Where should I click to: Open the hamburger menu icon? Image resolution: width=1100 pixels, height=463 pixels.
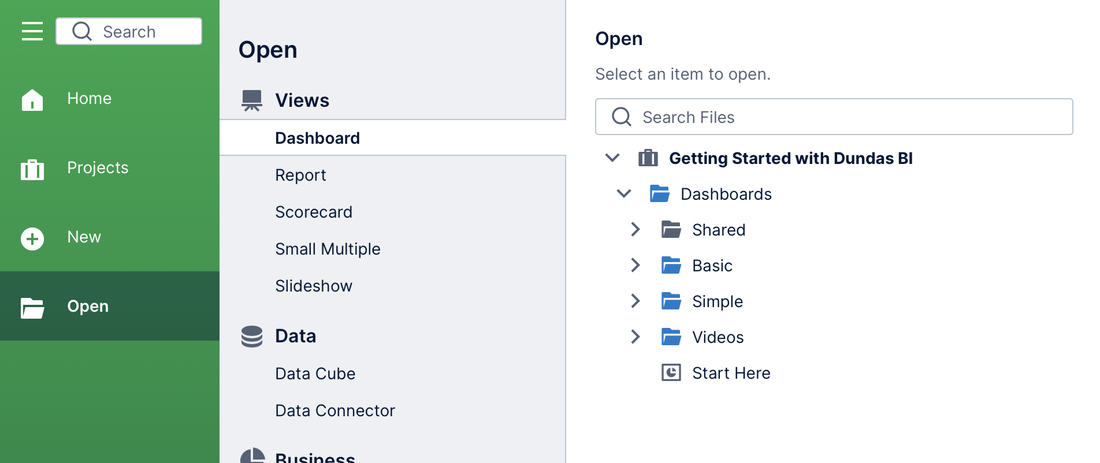tap(32, 32)
